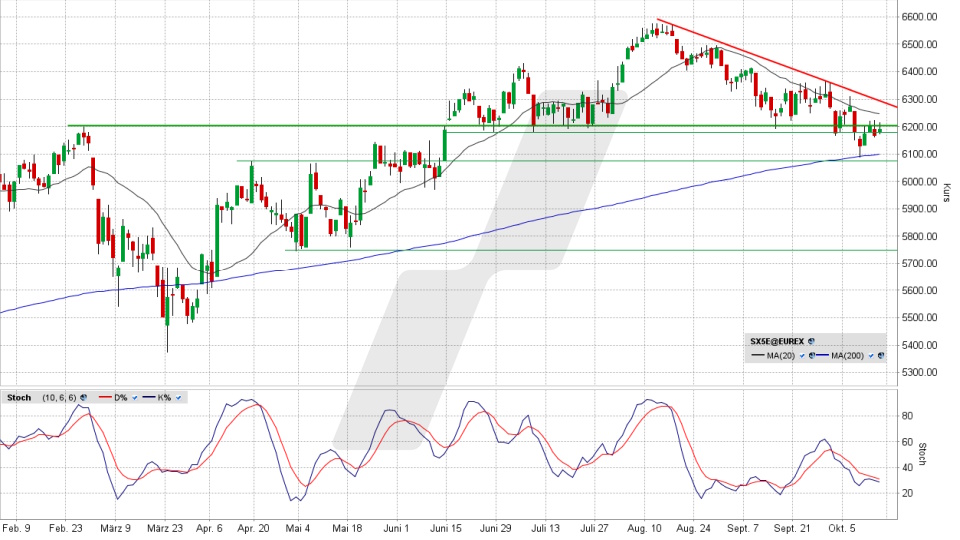Click the Stoch vertical axis title
Viewport: 960px width, 540px height.
pyautogui.click(x=923, y=454)
